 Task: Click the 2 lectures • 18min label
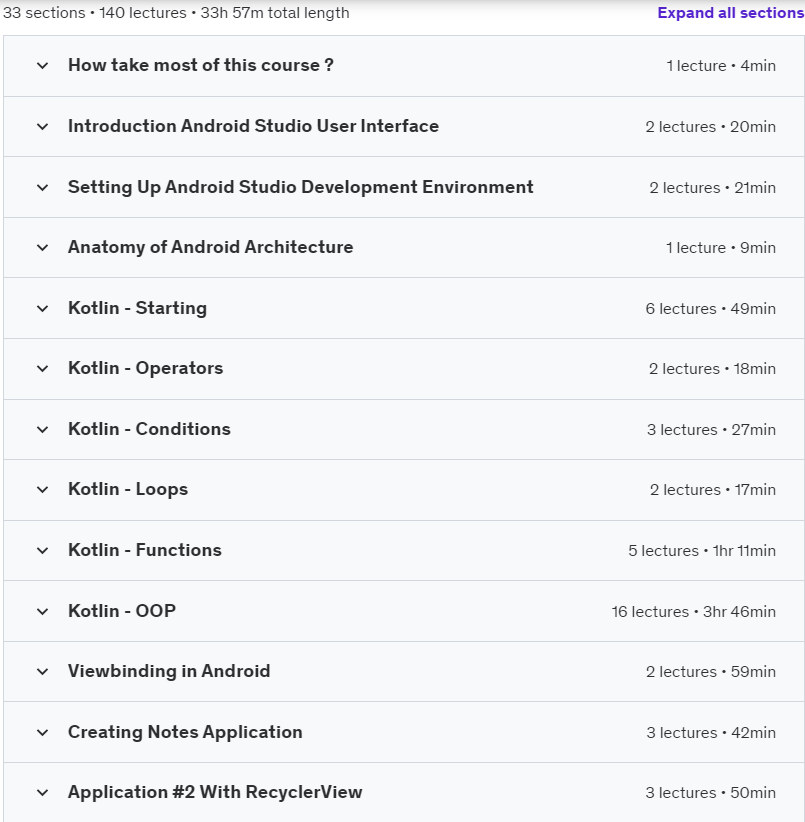pos(712,369)
